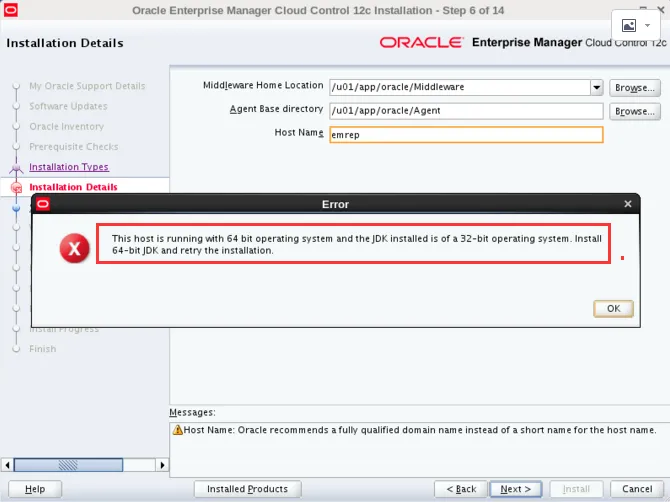
Task: Click OK in the Error dialog
Action: [613, 308]
